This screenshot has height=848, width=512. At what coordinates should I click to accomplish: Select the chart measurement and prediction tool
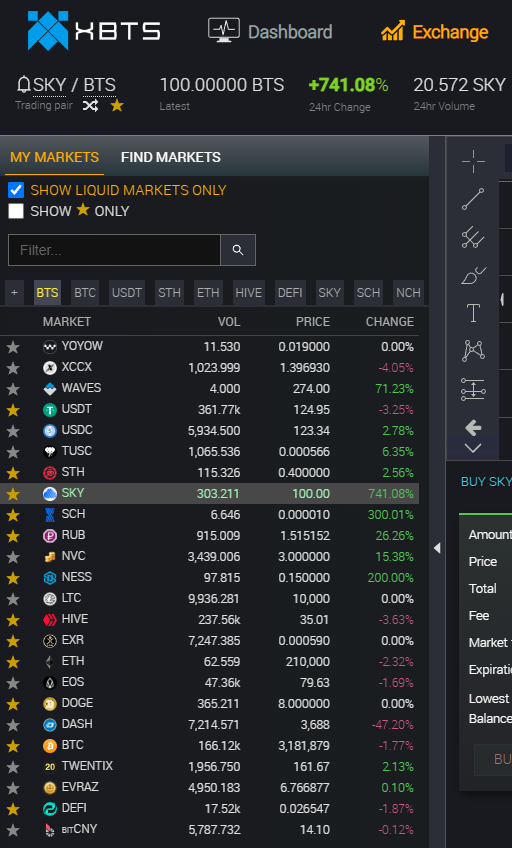coord(473,389)
